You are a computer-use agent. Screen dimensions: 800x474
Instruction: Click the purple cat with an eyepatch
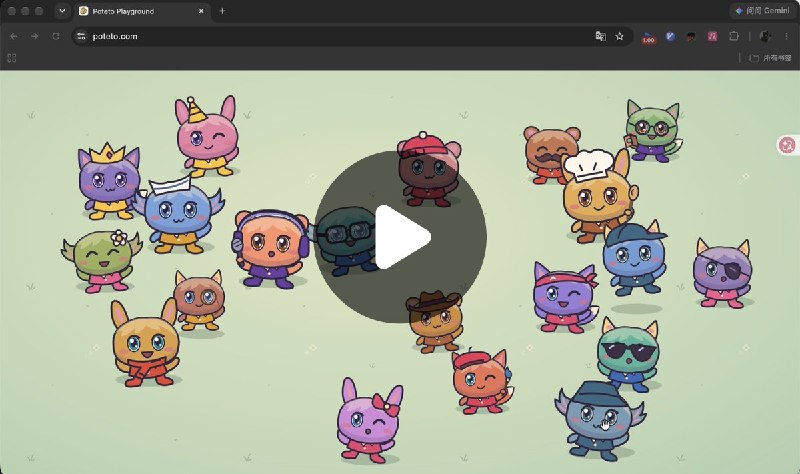[722, 273]
